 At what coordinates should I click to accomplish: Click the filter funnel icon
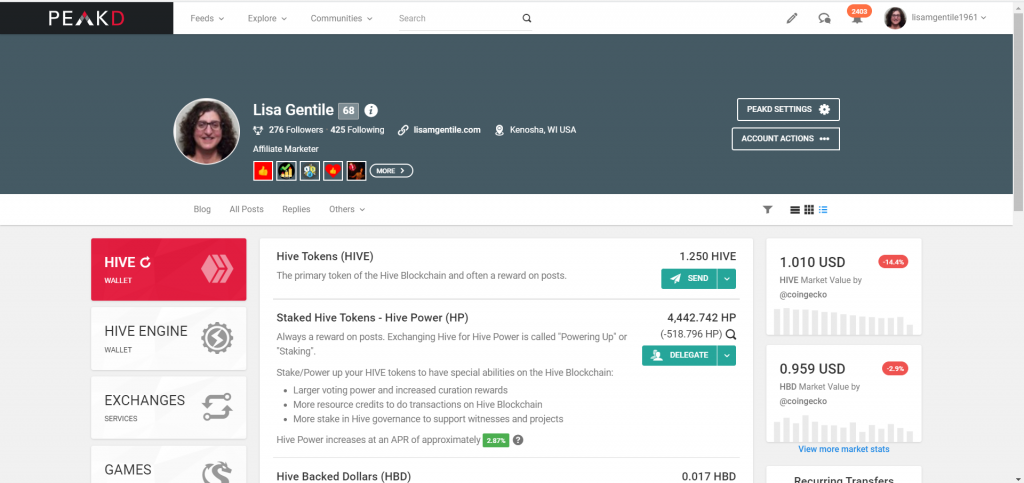point(768,210)
